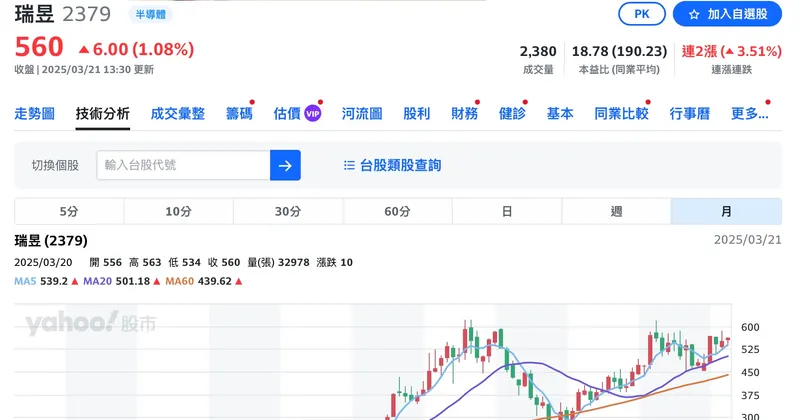Image resolution: width=800 pixels, height=420 pixels.
Task: Click the VIP badge beside 估價
Action: (313, 114)
